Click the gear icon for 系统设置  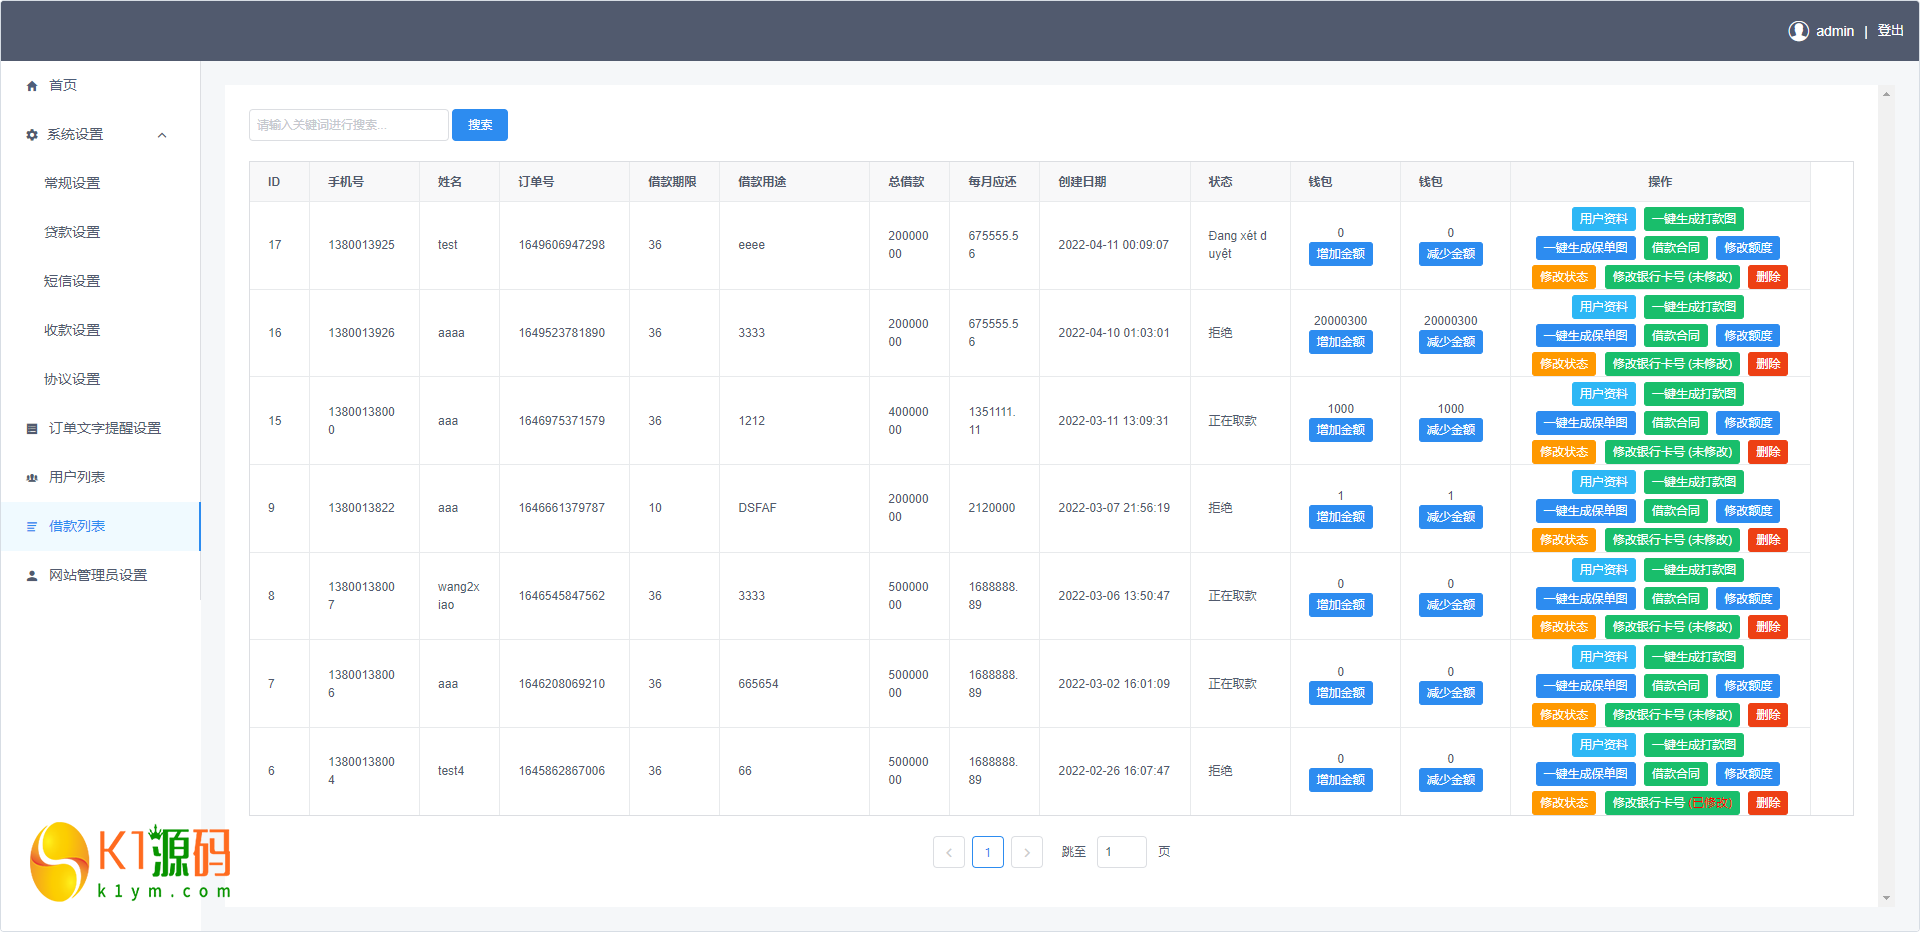(32, 135)
